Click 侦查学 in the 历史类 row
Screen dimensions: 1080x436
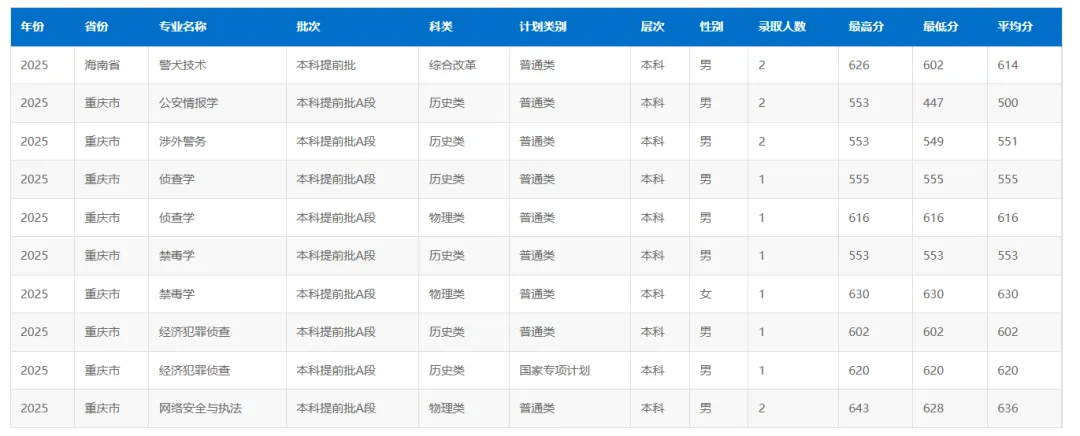coord(177,179)
